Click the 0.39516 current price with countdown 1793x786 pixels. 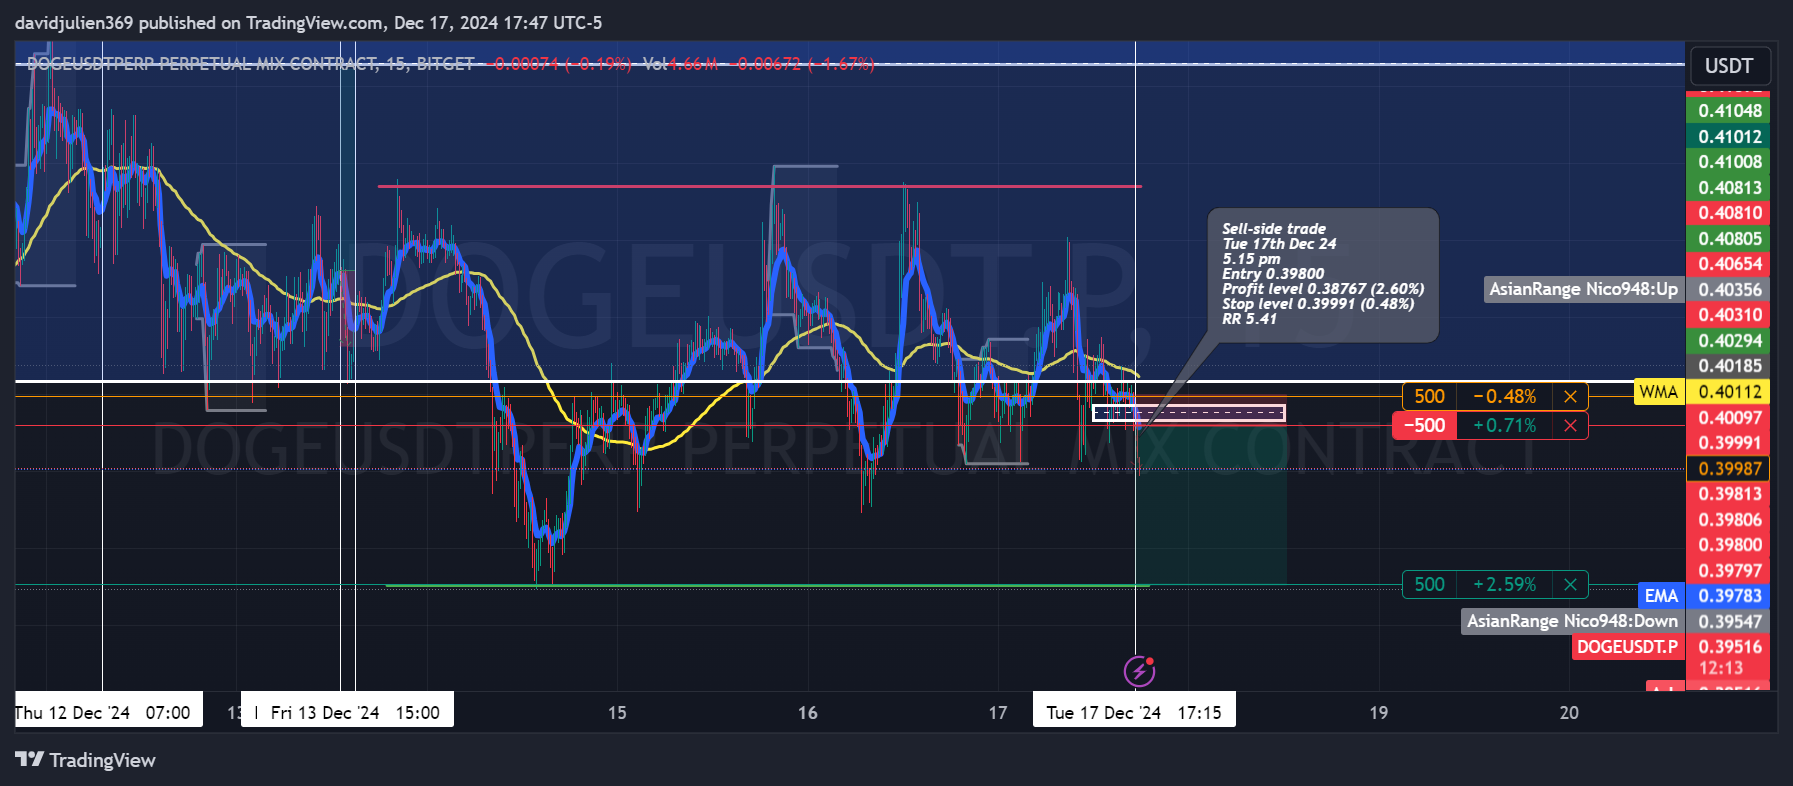1729,657
